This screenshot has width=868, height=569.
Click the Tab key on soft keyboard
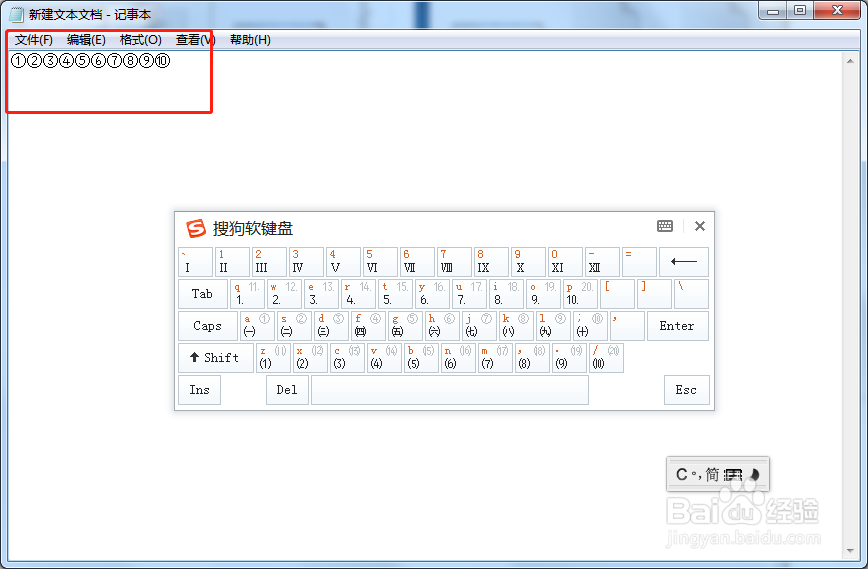coord(203,294)
